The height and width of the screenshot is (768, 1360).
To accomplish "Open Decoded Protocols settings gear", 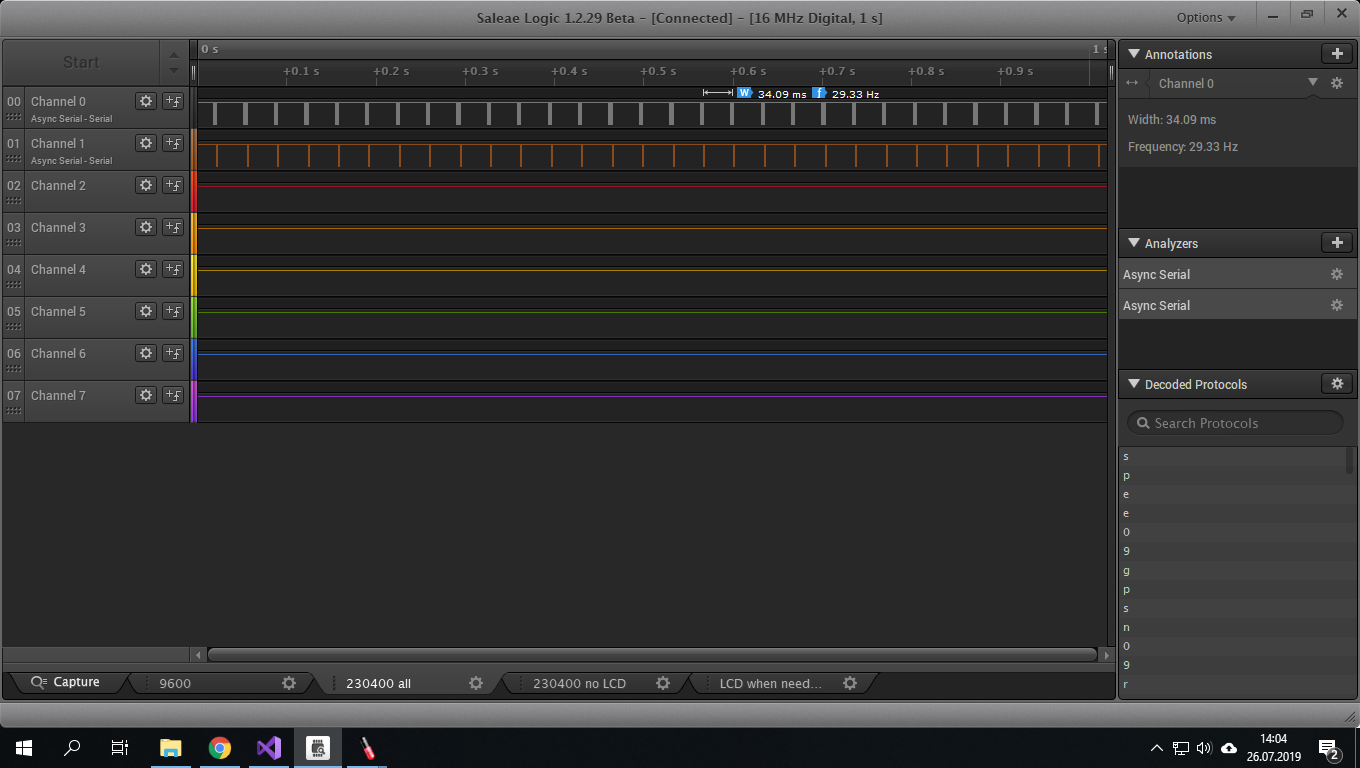I will click(x=1336, y=384).
